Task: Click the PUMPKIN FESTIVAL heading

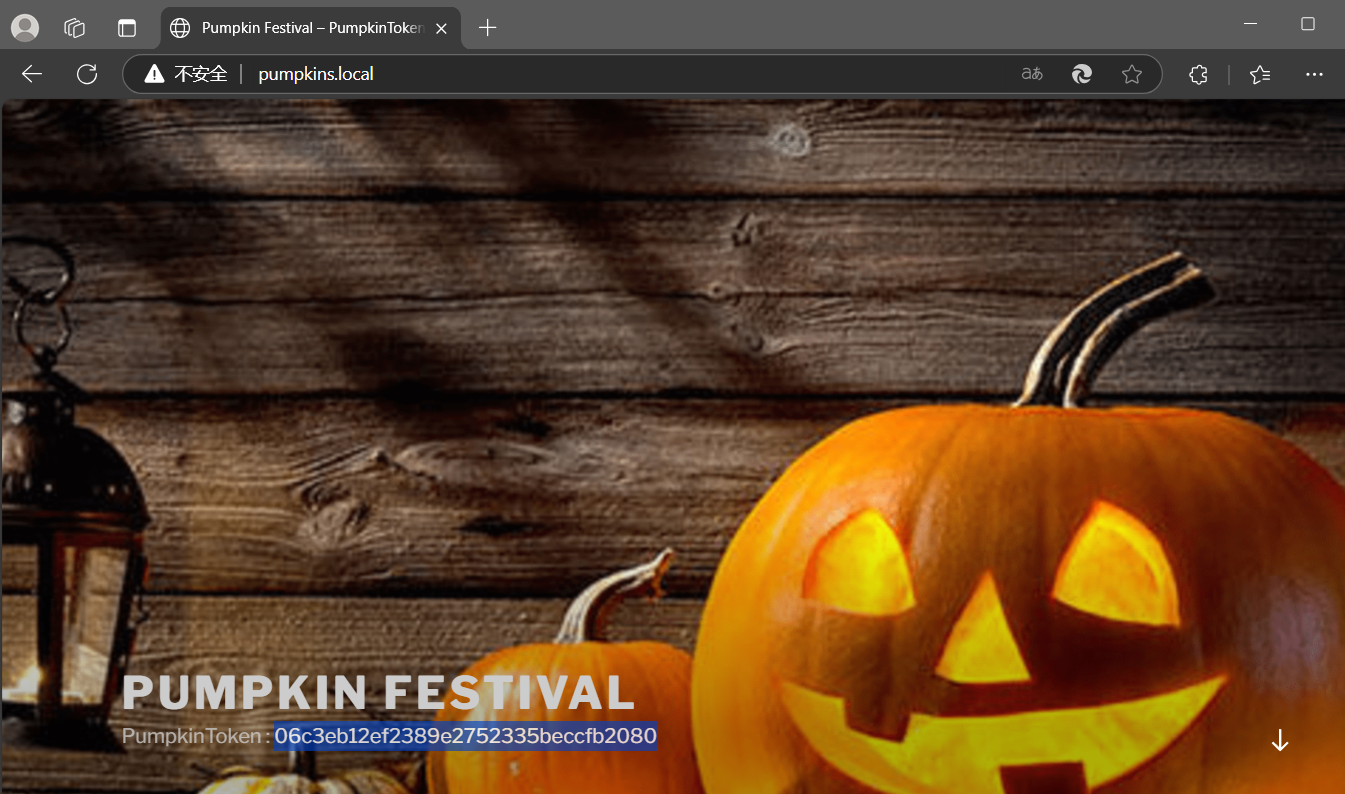Action: [x=378, y=693]
